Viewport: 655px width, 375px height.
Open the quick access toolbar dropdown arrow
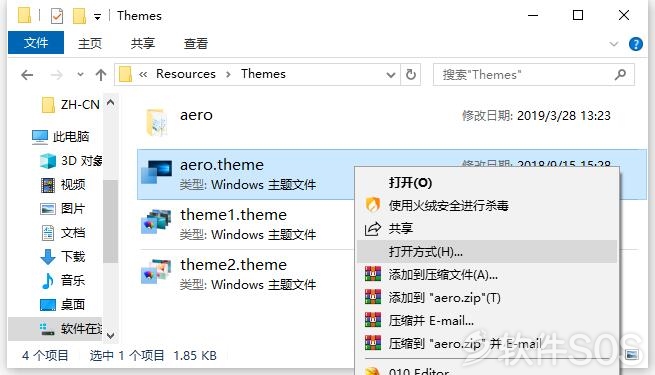click(x=97, y=17)
